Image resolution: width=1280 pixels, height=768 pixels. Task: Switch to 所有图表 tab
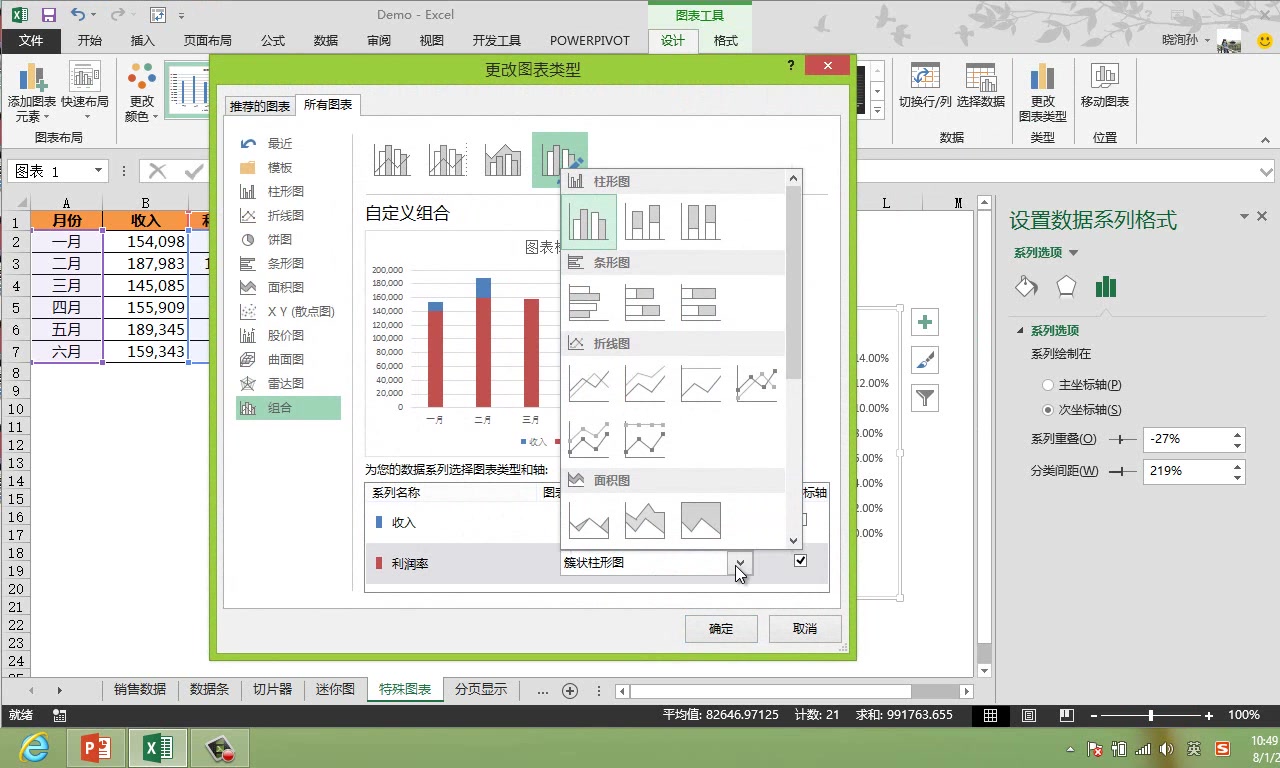coord(328,105)
